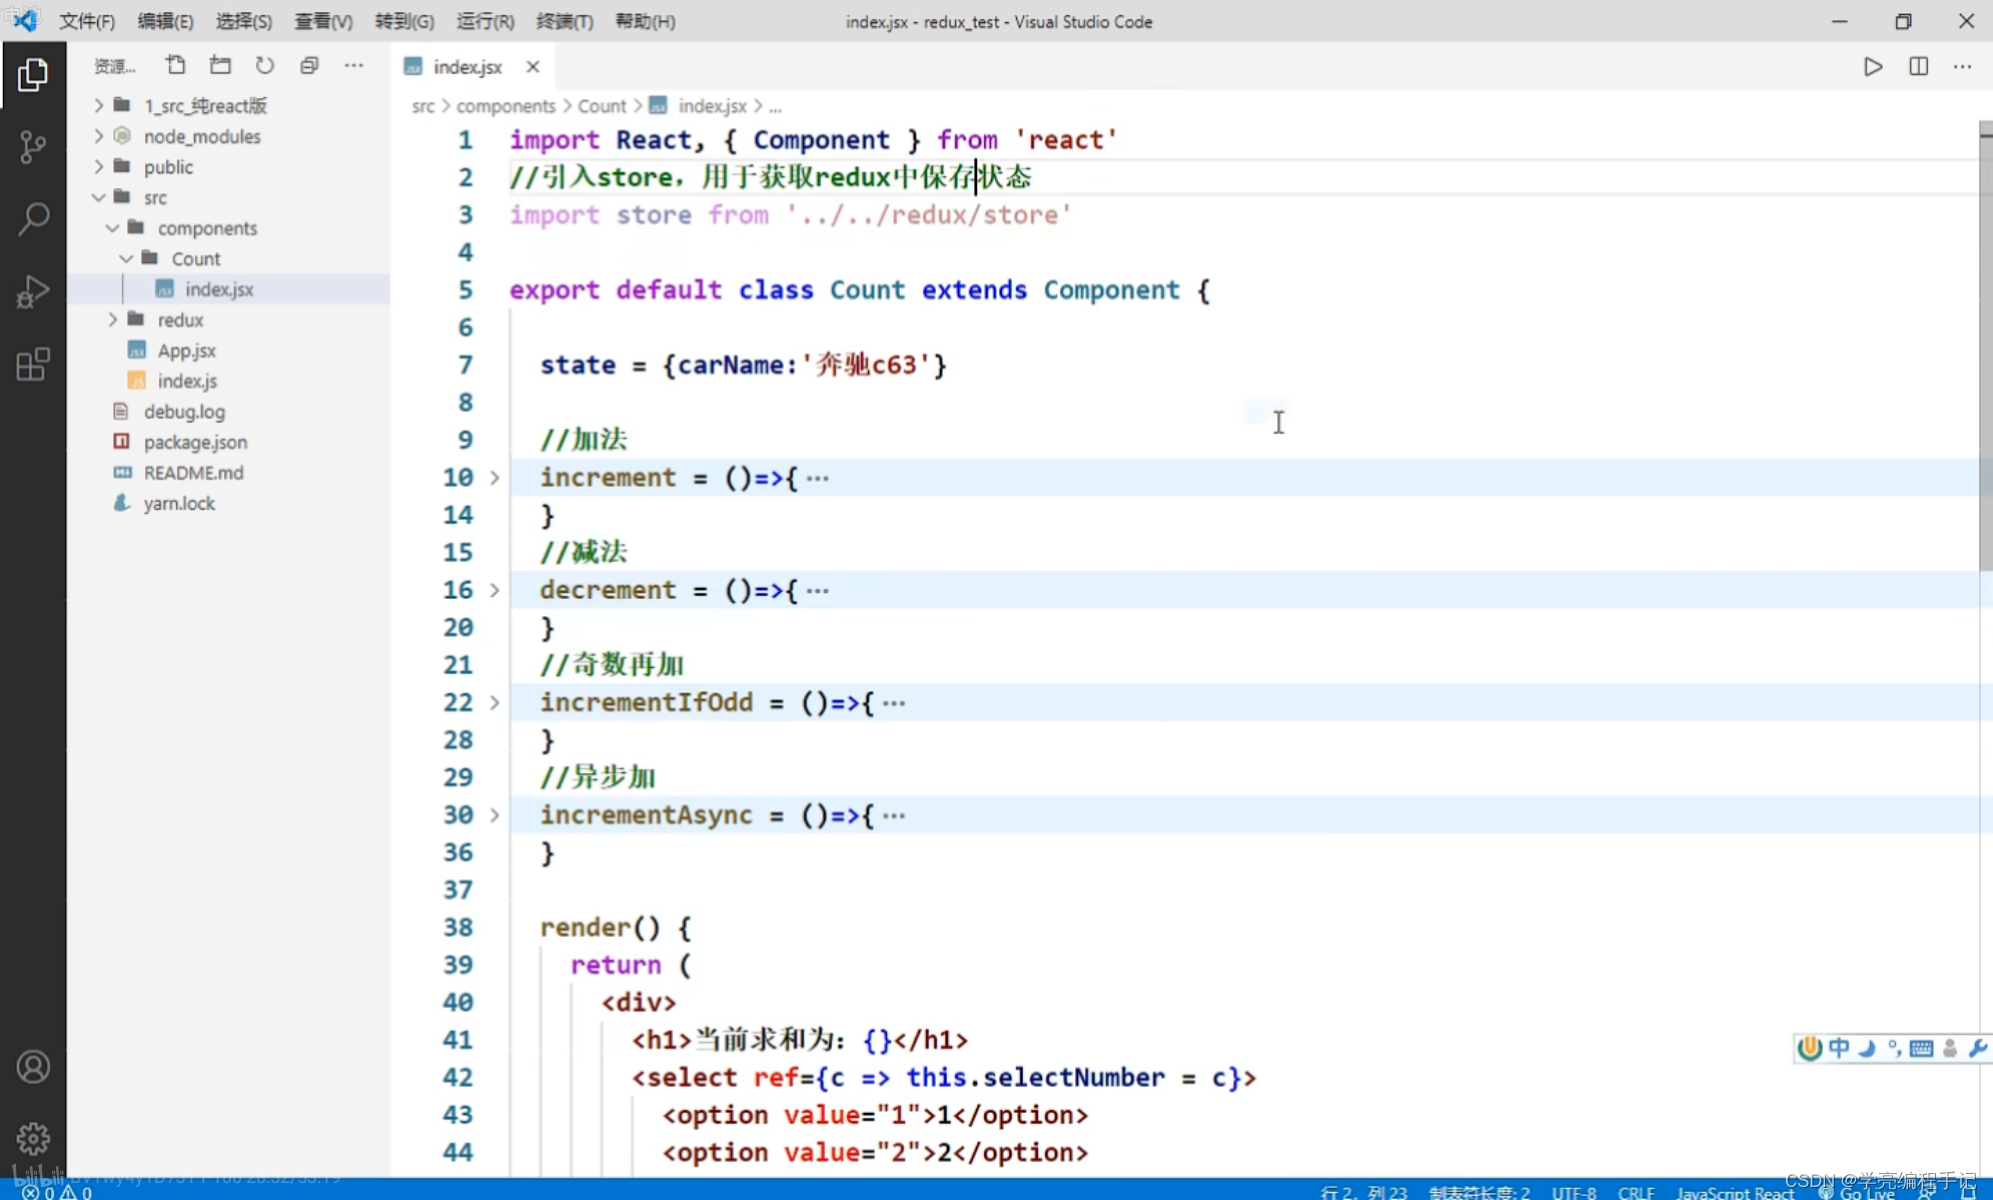Click the CRLF line ending indicator
Viewport: 1993px width, 1200px height.
(x=1634, y=1193)
